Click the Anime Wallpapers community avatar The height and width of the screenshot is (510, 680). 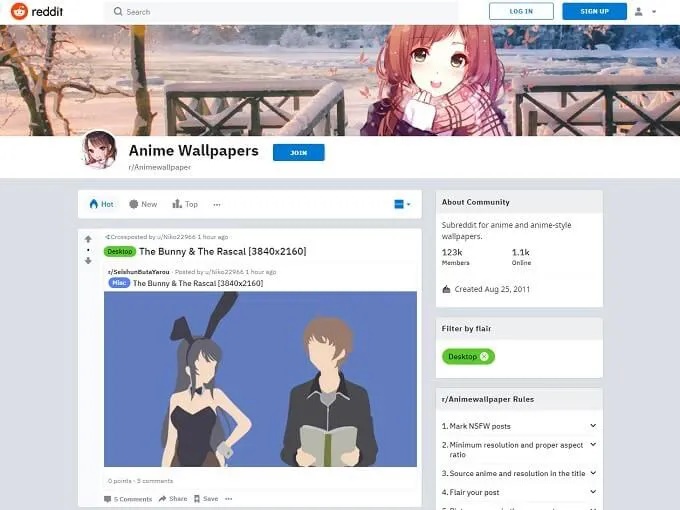pos(100,150)
